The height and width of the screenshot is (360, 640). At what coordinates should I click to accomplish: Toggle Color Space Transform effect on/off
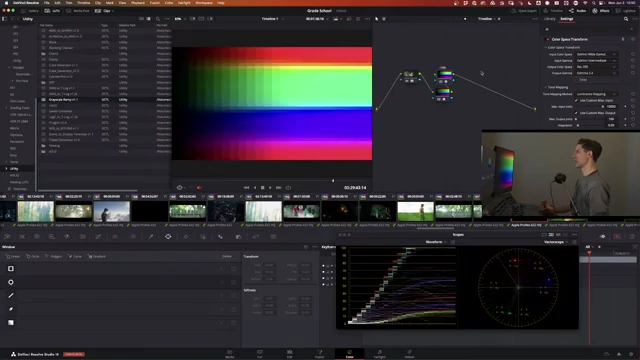click(x=547, y=39)
